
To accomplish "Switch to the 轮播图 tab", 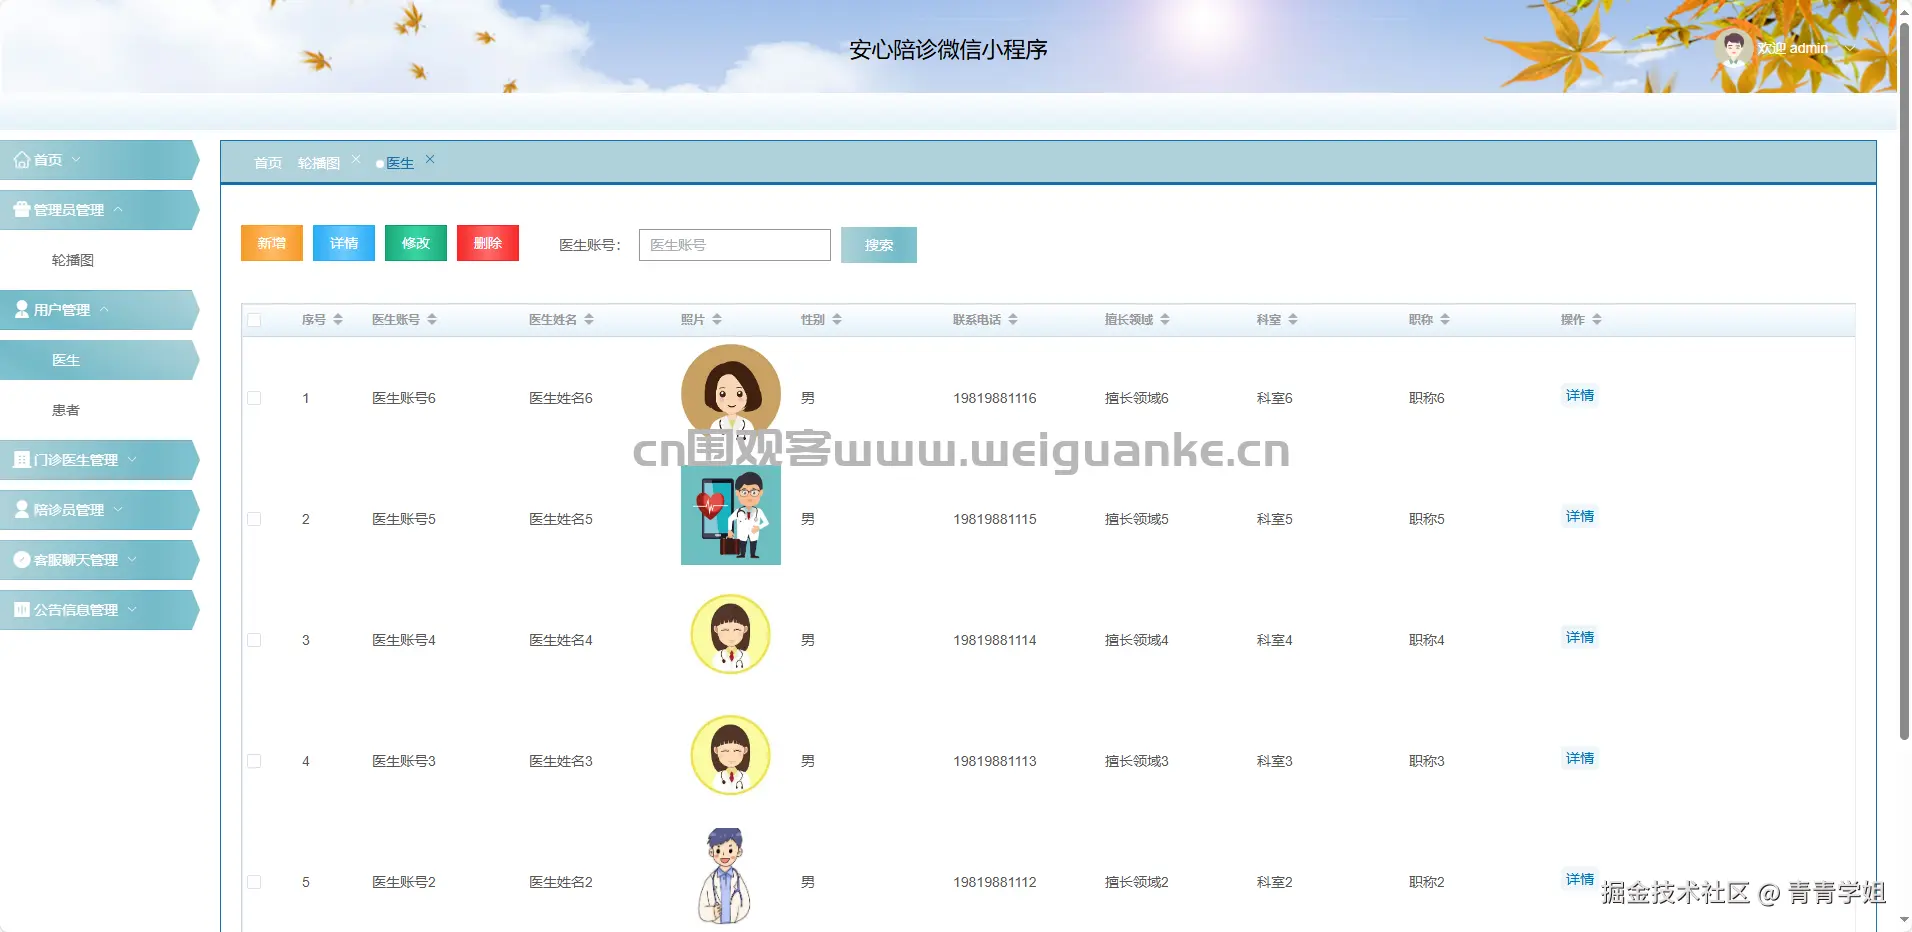I will [x=319, y=162].
